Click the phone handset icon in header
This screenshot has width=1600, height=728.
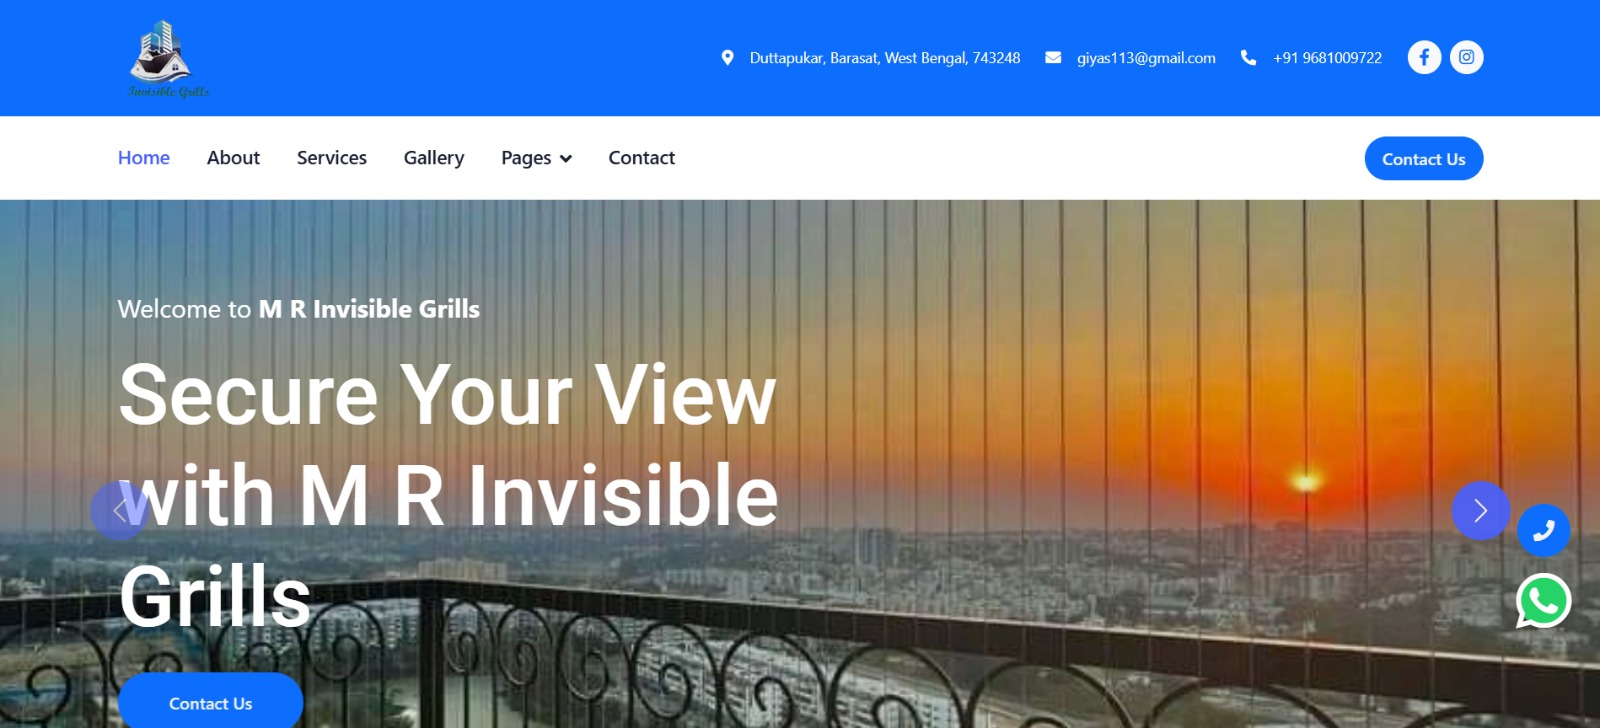point(1248,58)
